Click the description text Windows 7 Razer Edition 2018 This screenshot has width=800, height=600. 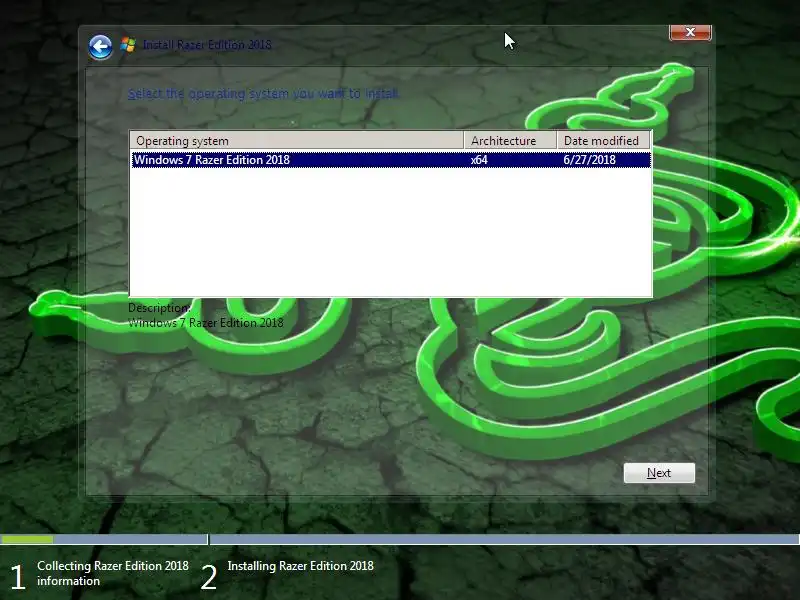point(206,322)
